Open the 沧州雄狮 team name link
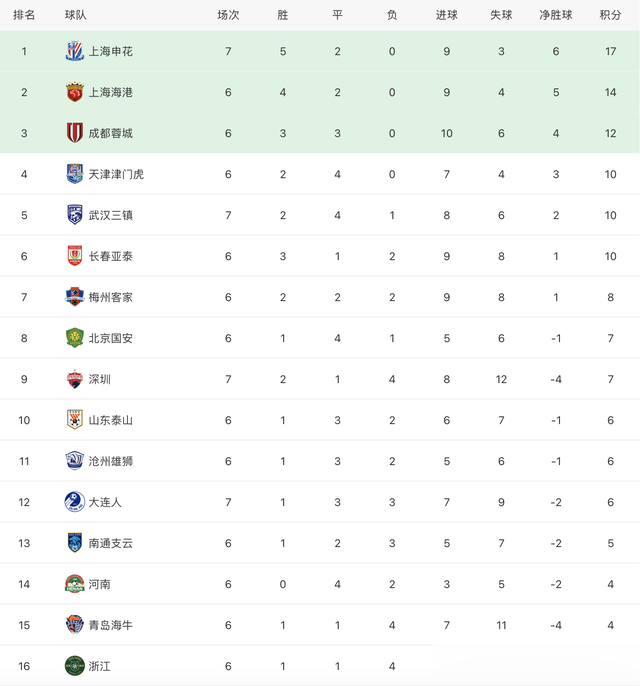This screenshot has height=686, width=640. click(x=110, y=461)
